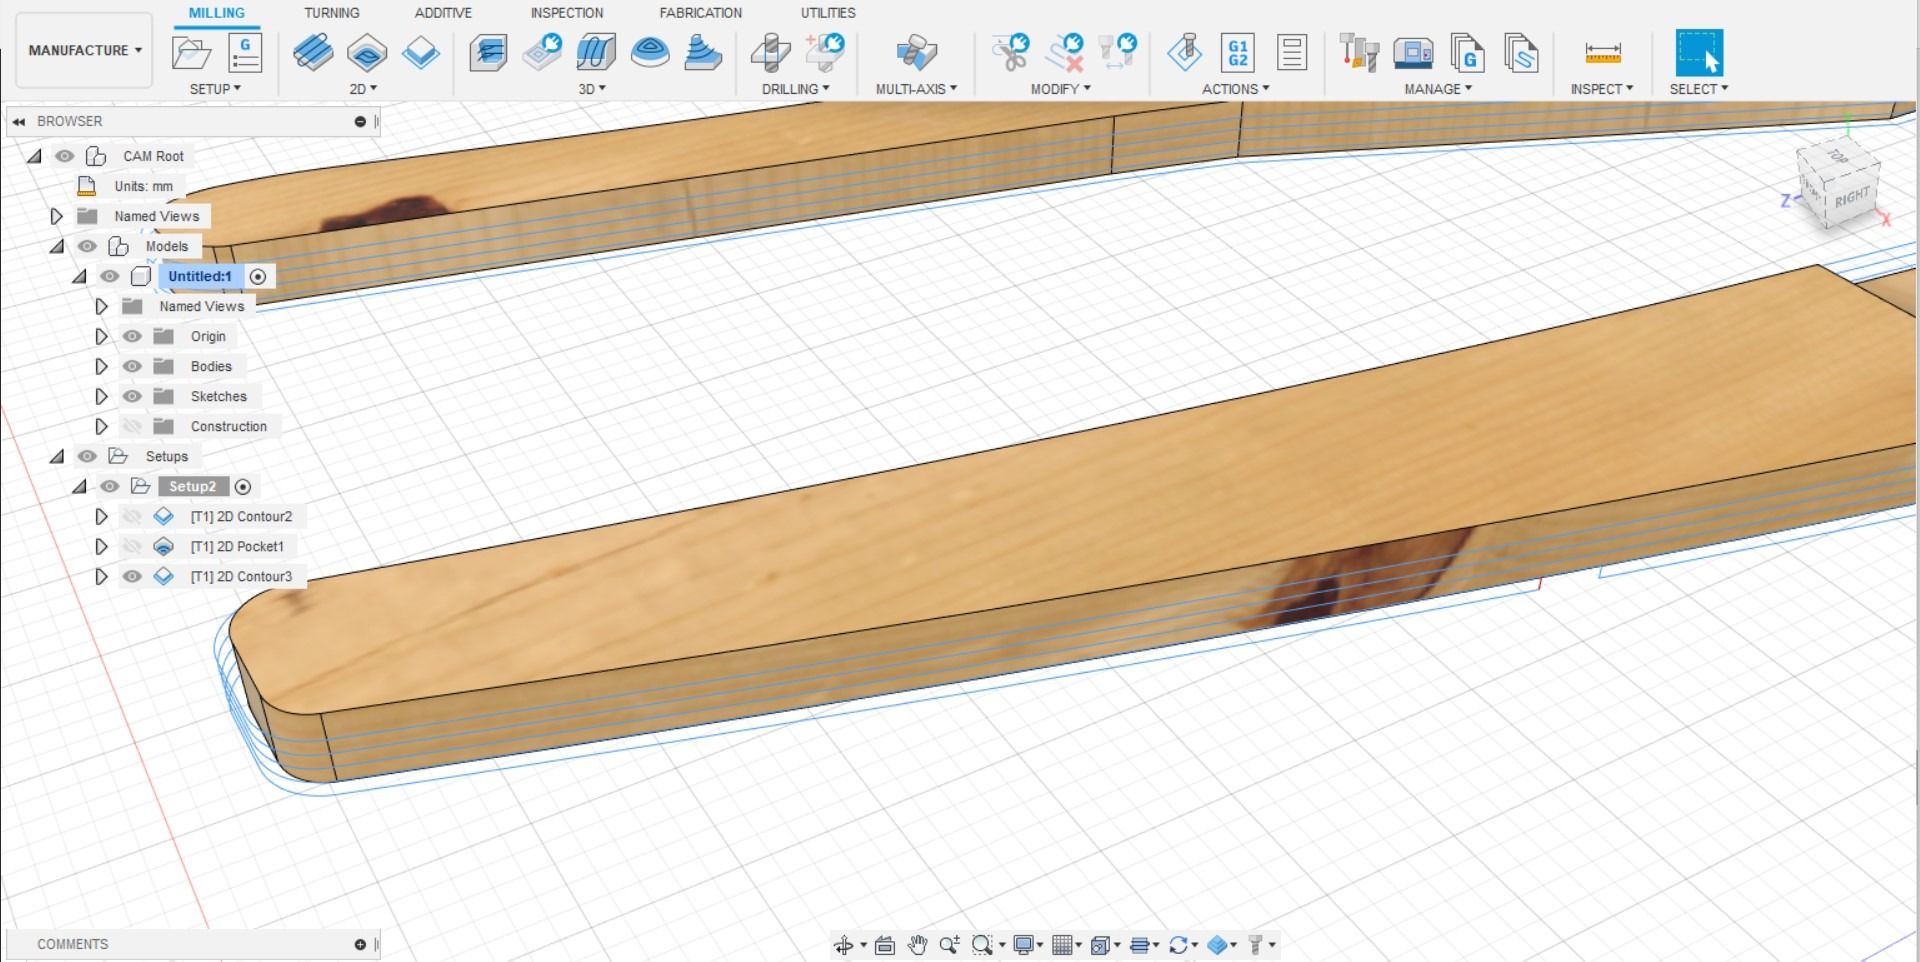Open the Post Library G document icon

(x=1467, y=52)
